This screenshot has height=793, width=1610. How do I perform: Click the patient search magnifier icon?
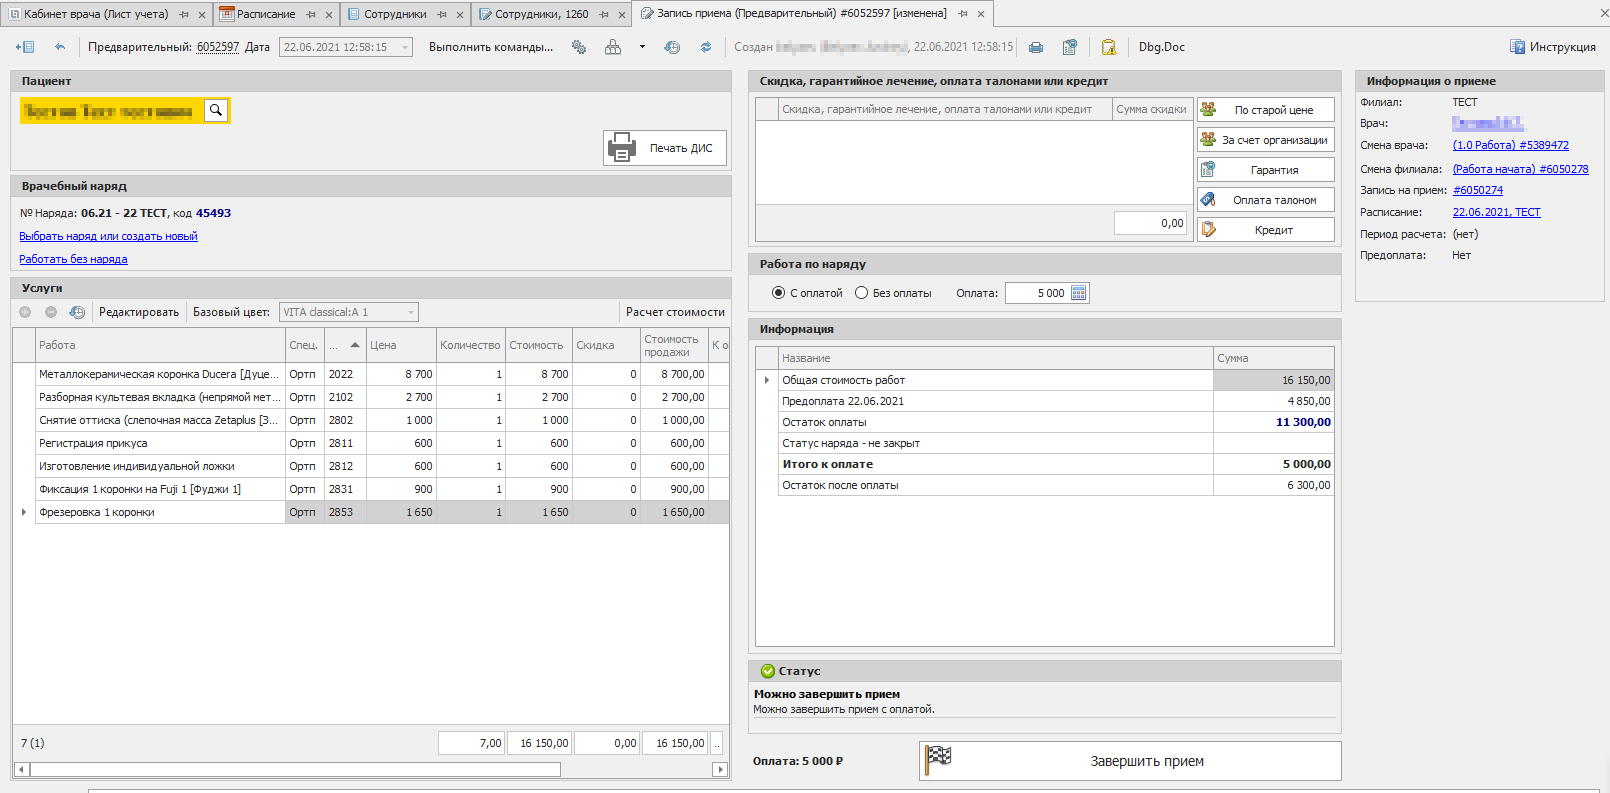point(216,110)
